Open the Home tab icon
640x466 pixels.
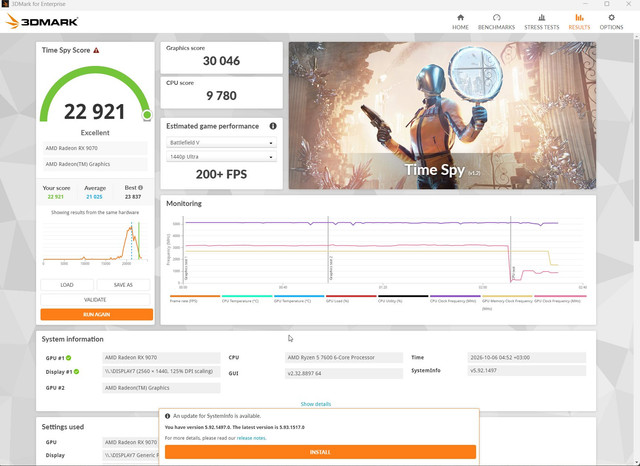tap(460, 18)
